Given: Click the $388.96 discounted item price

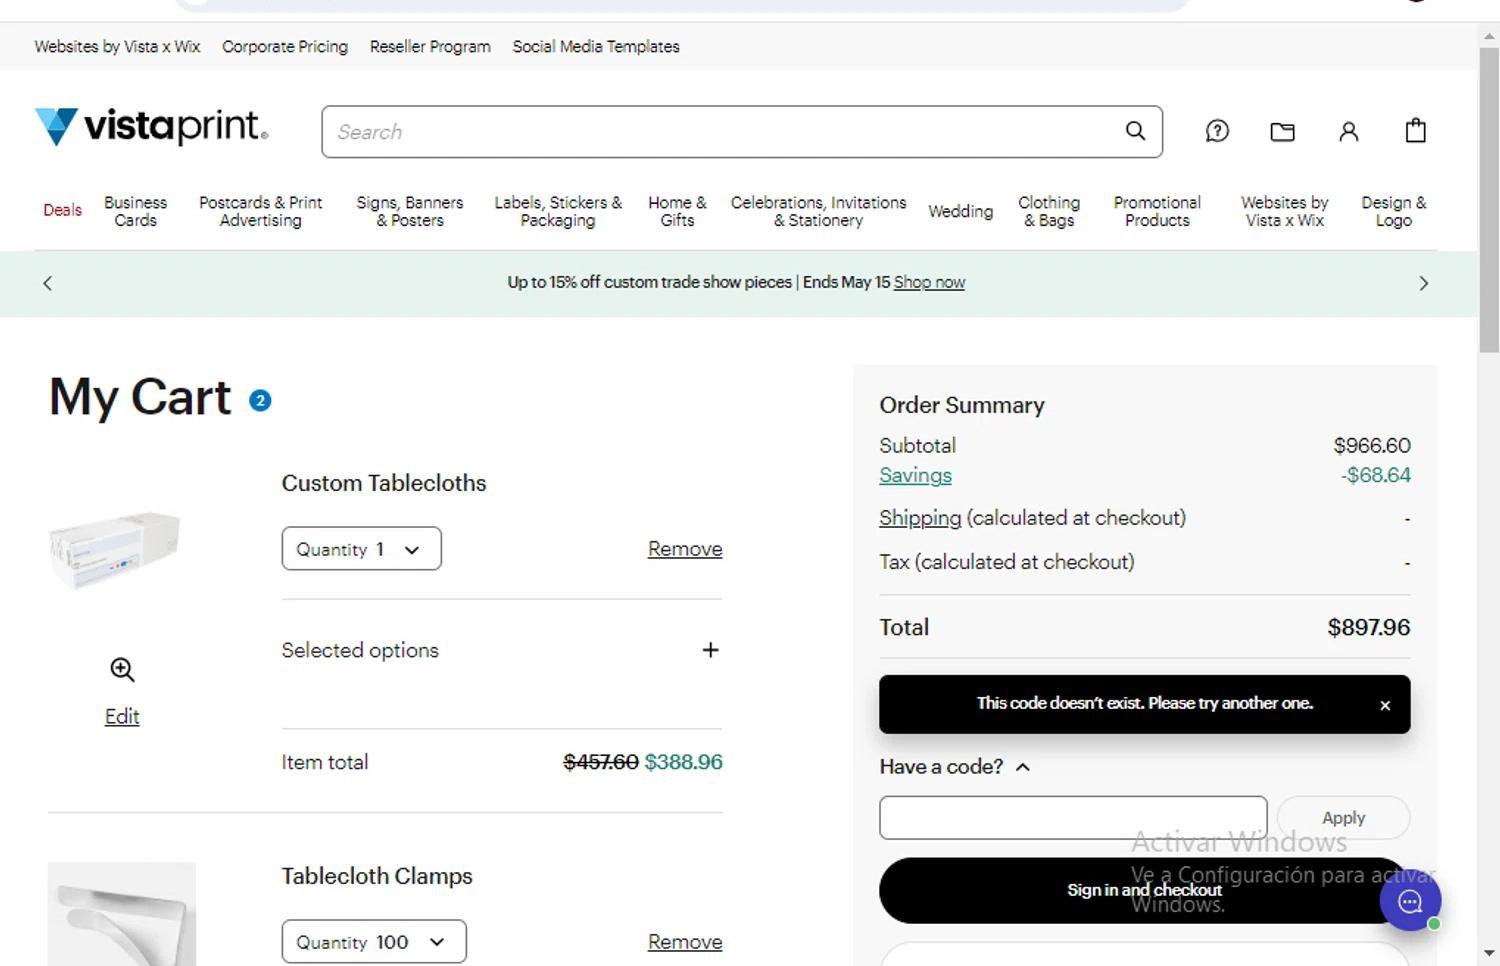Looking at the screenshot, I should point(683,762).
